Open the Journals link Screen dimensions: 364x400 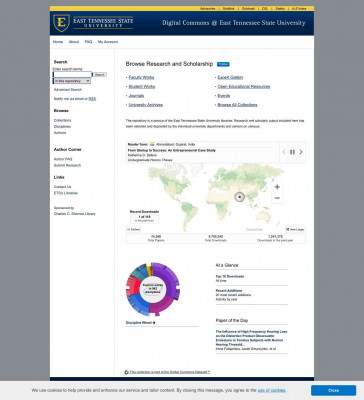click(136, 96)
